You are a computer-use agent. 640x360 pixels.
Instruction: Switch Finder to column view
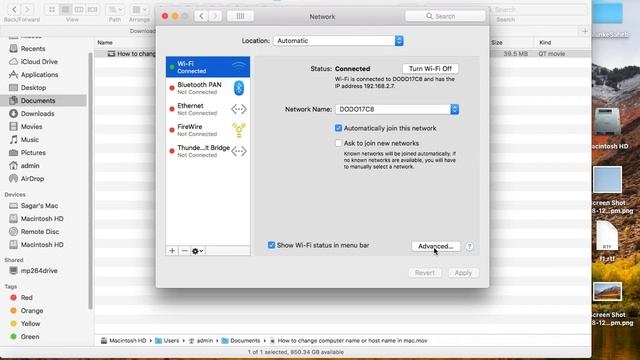click(x=79, y=9)
